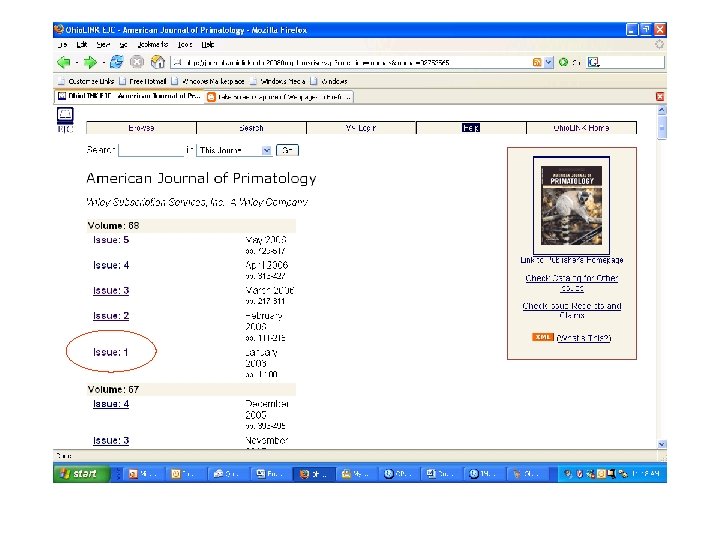Click the Windows start button
Viewport: 720px width, 540px height.
point(81,473)
